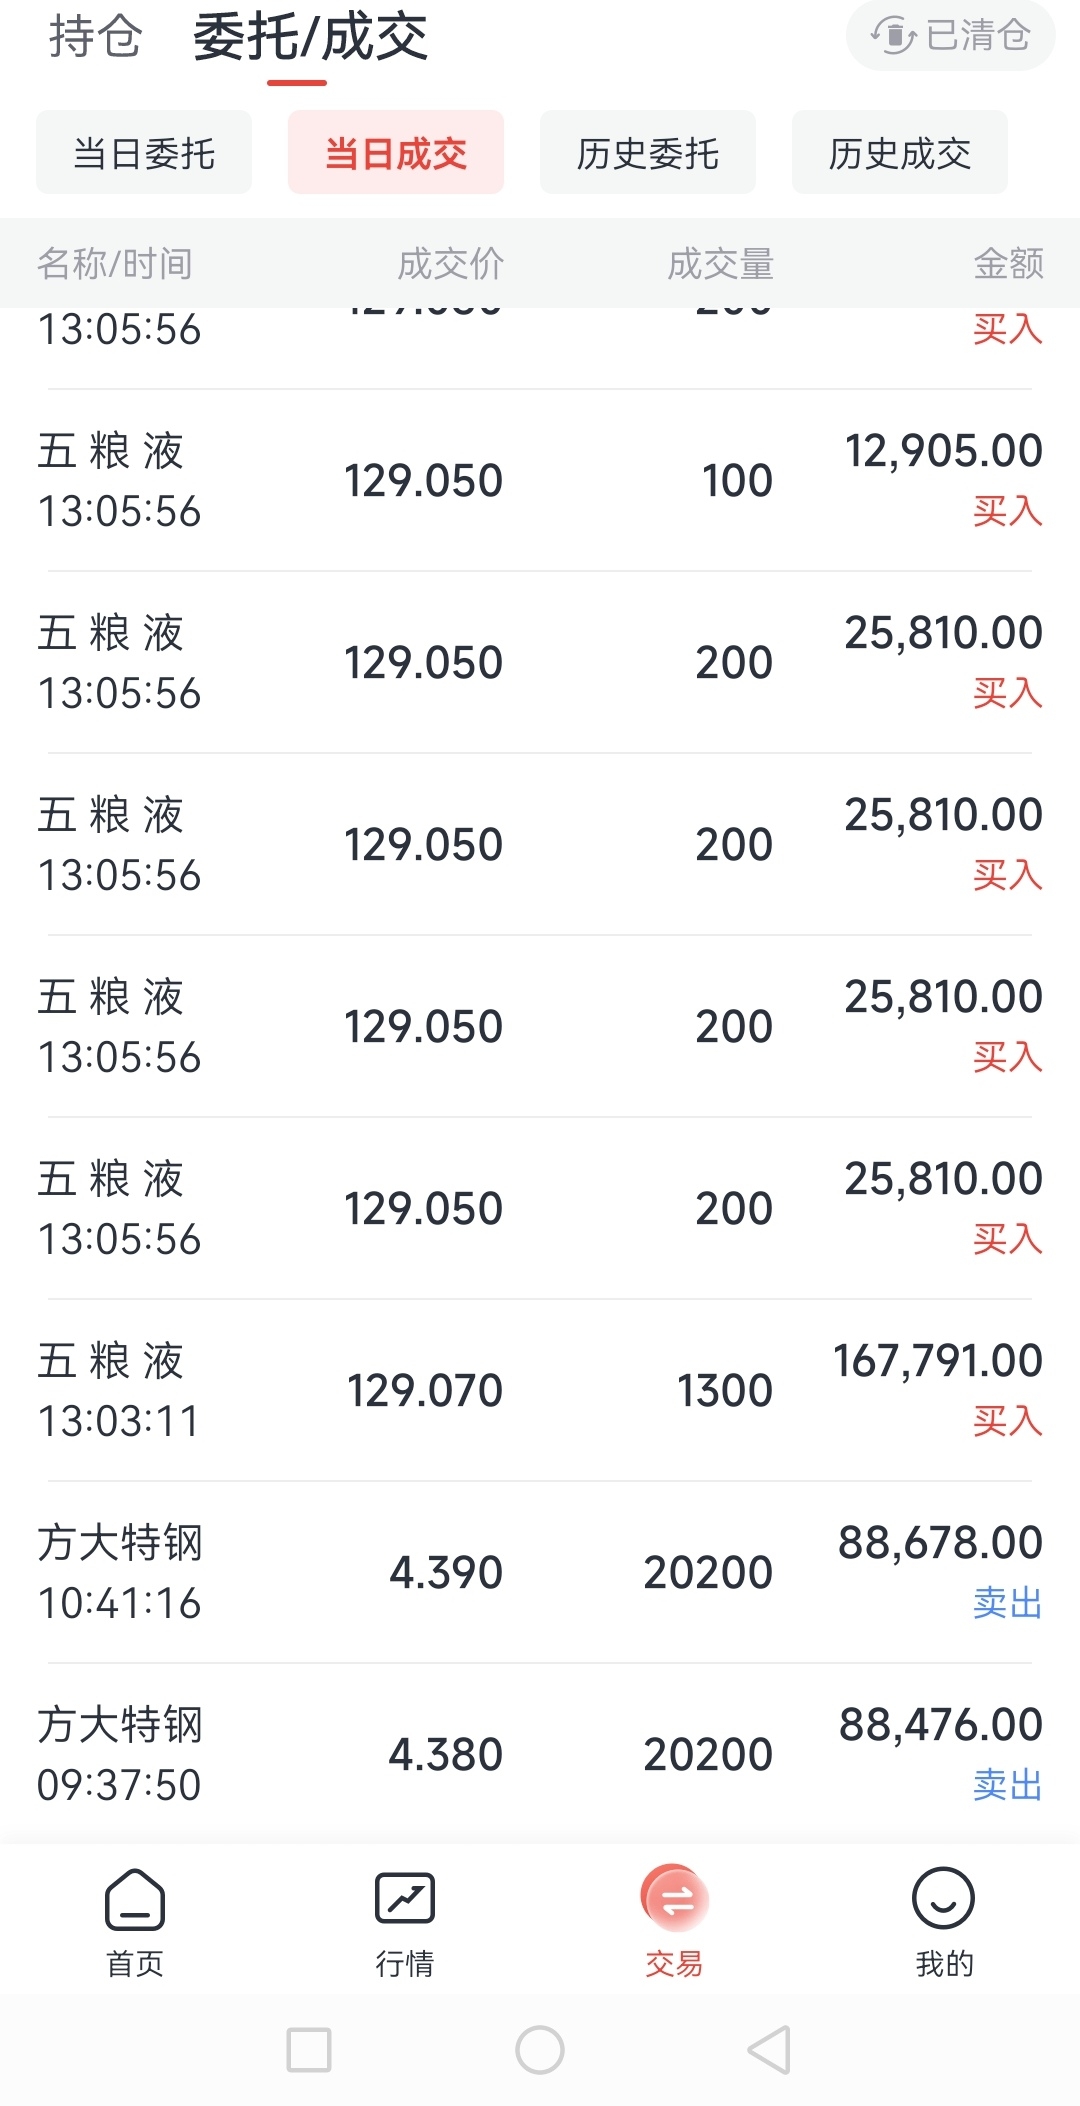
Task: Show 当日委托 orders
Action: pyautogui.click(x=144, y=153)
